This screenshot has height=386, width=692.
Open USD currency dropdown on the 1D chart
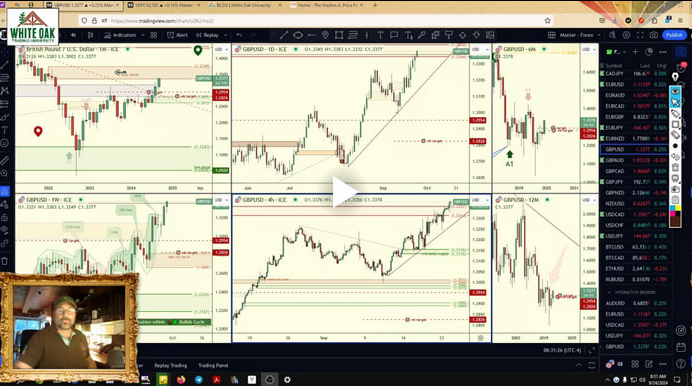click(480, 49)
